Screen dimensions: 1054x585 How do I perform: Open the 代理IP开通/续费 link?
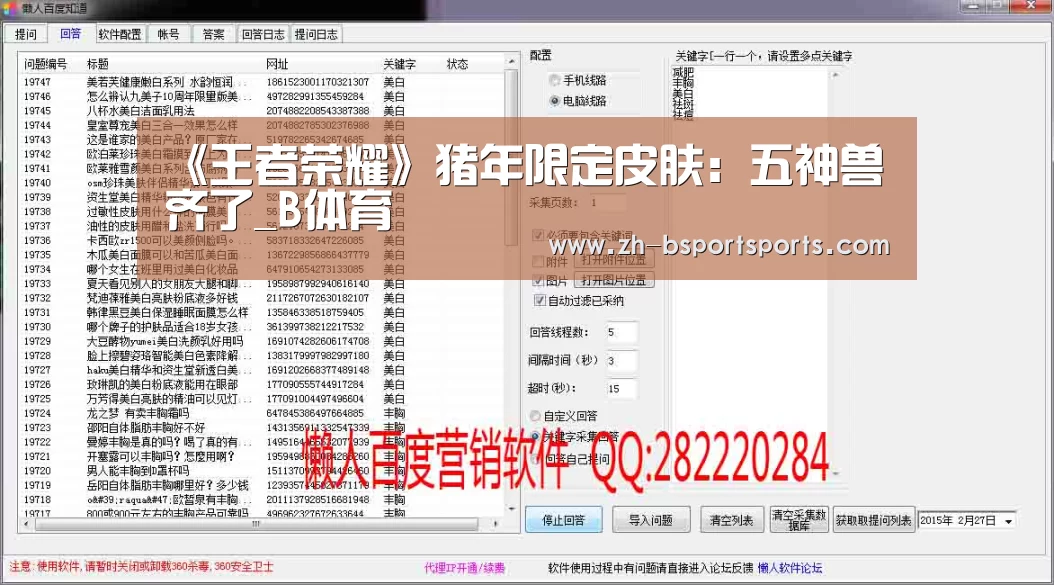(x=464, y=568)
